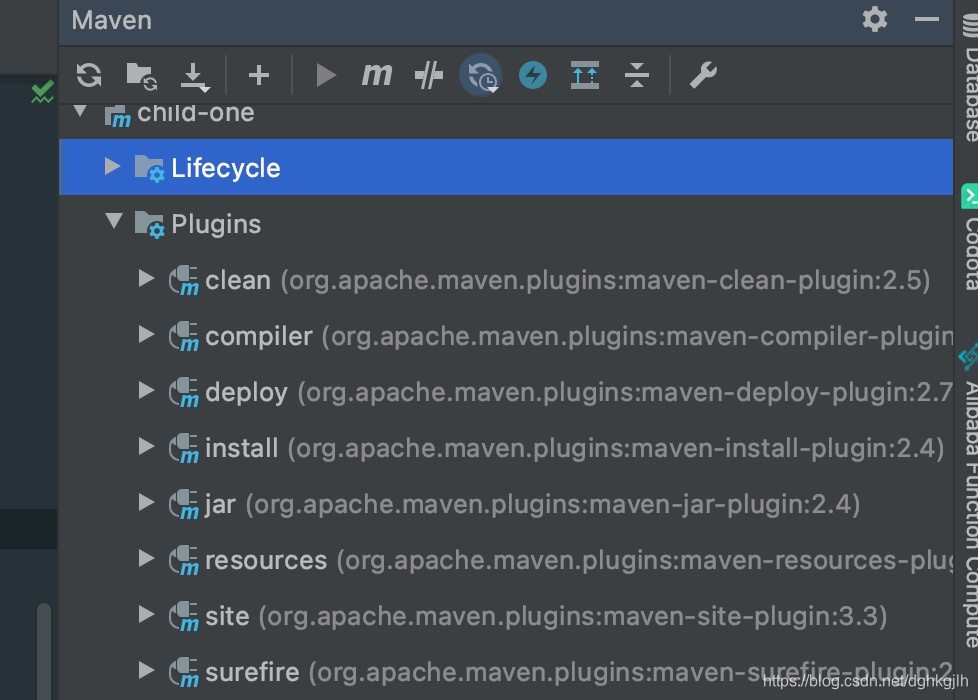Collapse the child-one module node
Image resolution: width=978 pixels, height=700 pixels.
(80, 111)
